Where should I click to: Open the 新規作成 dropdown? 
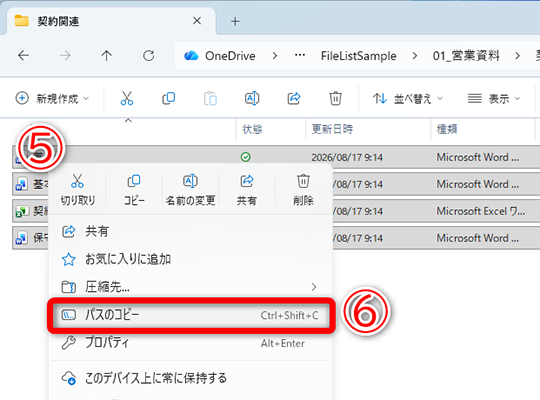(52, 99)
